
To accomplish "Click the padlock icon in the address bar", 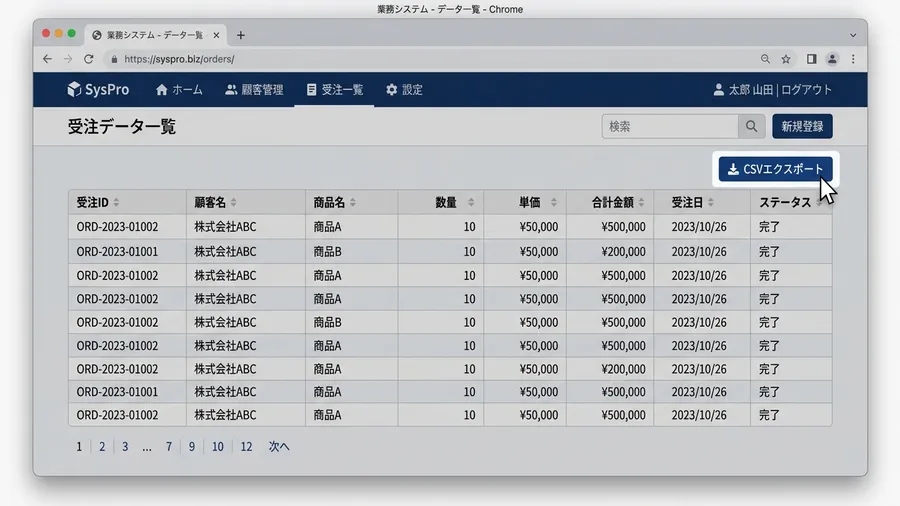I will tap(114, 59).
